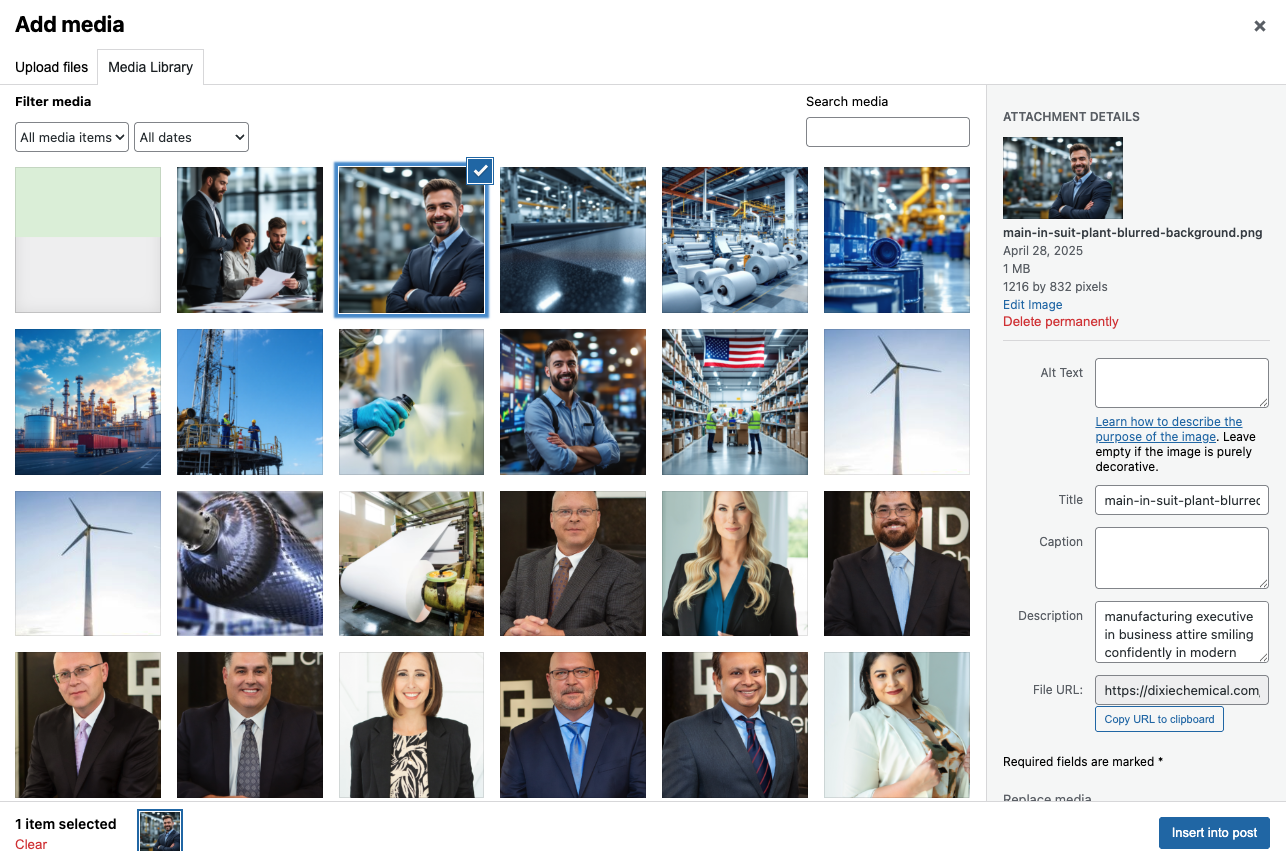Click the Alt Text input box
Screen dimensions: 1286x851
coord(1181,383)
